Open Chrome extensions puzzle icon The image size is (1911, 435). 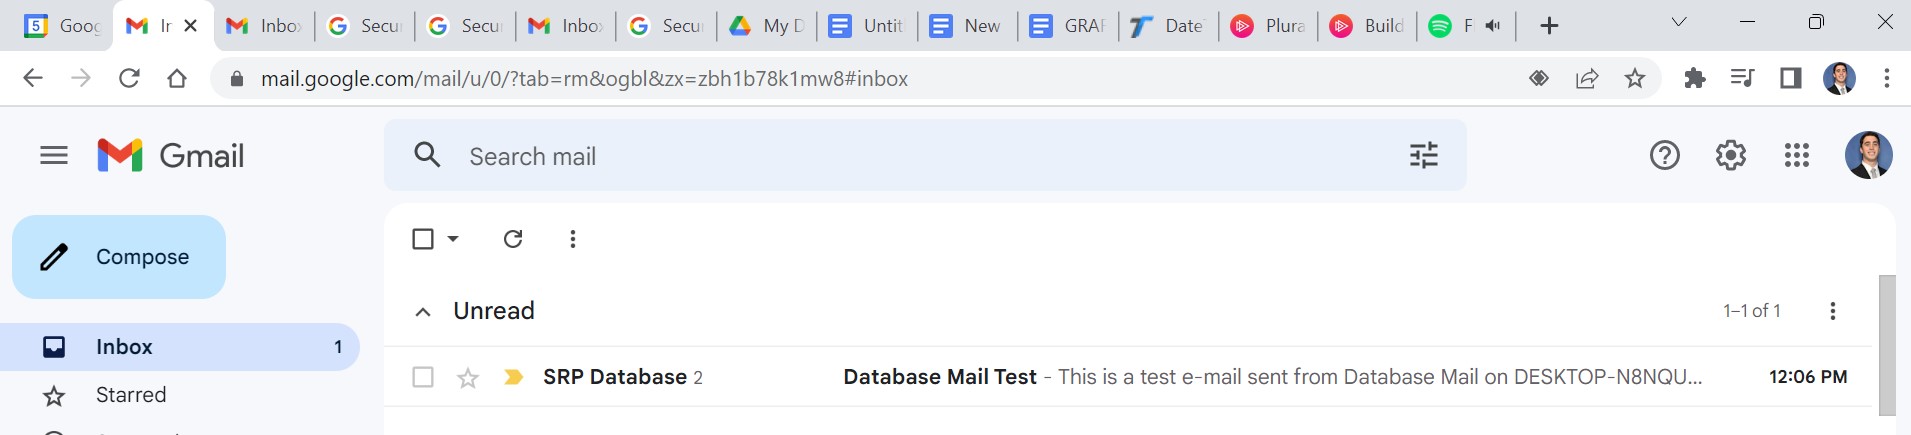point(1694,78)
